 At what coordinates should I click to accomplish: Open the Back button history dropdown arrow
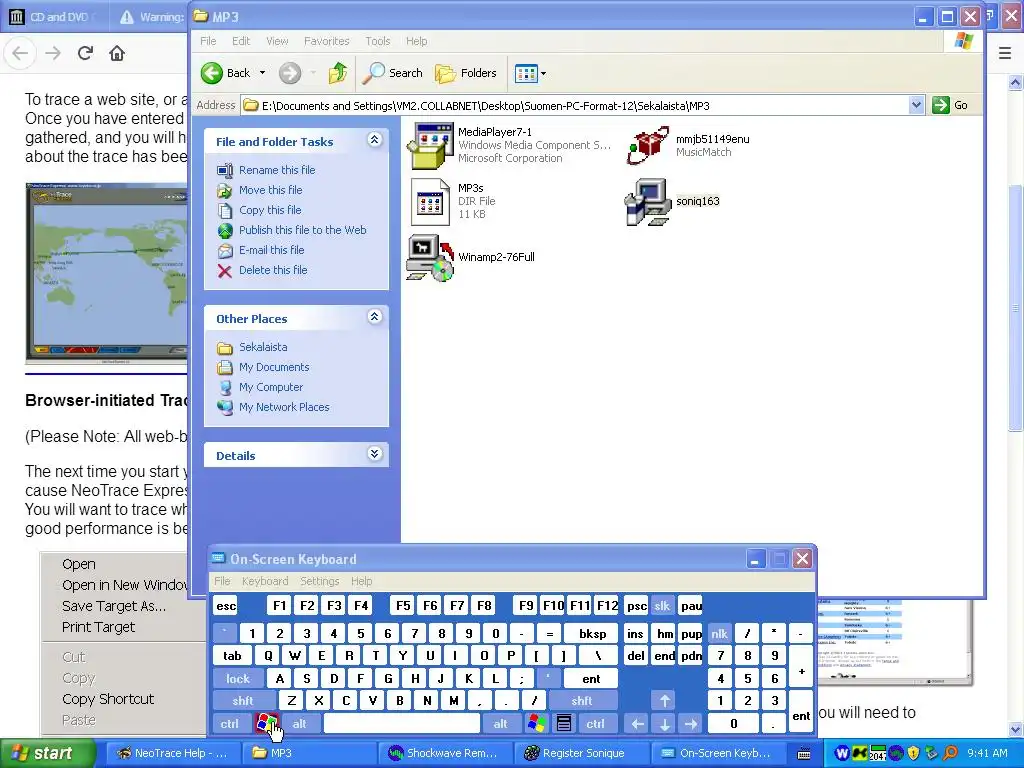[263, 73]
